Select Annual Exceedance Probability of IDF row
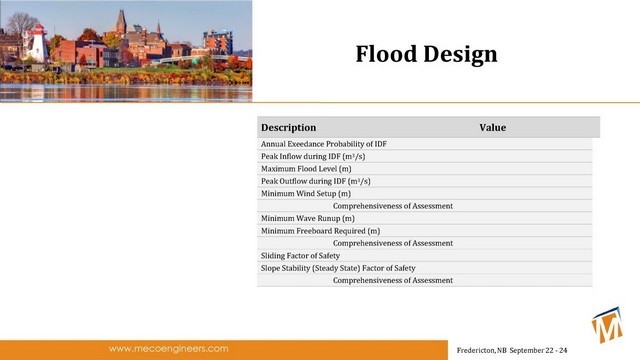This screenshot has width=640, height=360. (x=424, y=144)
